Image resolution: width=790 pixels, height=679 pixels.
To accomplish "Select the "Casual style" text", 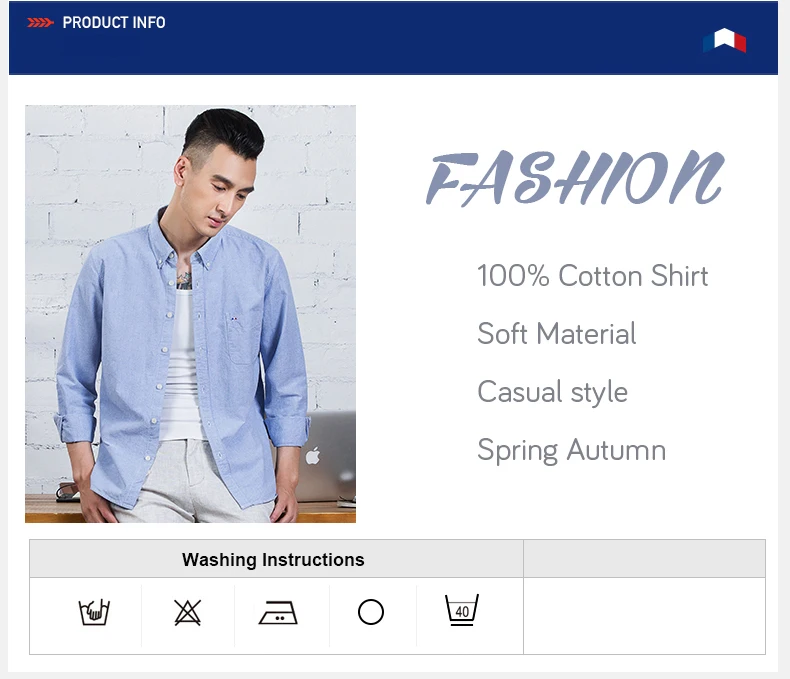I will coord(553,392).
